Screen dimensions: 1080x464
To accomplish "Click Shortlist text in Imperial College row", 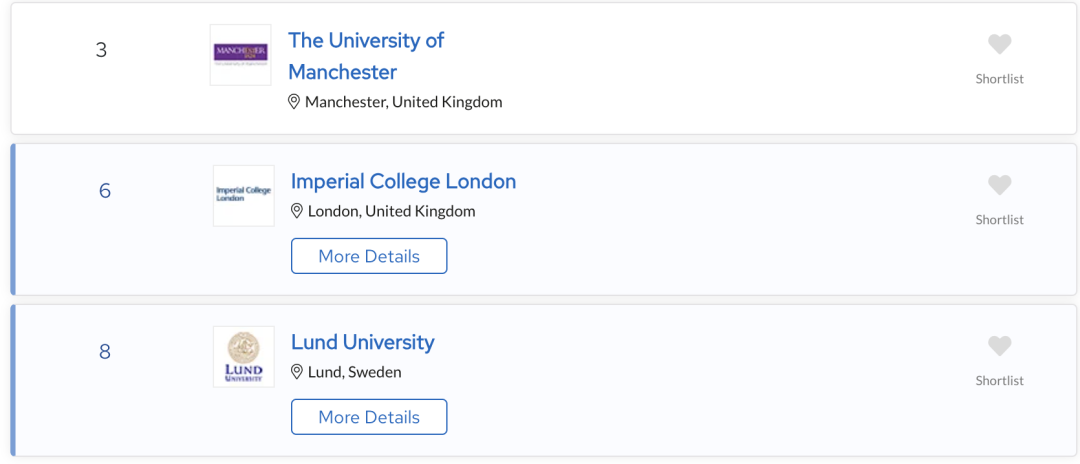I will coord(999,220).
